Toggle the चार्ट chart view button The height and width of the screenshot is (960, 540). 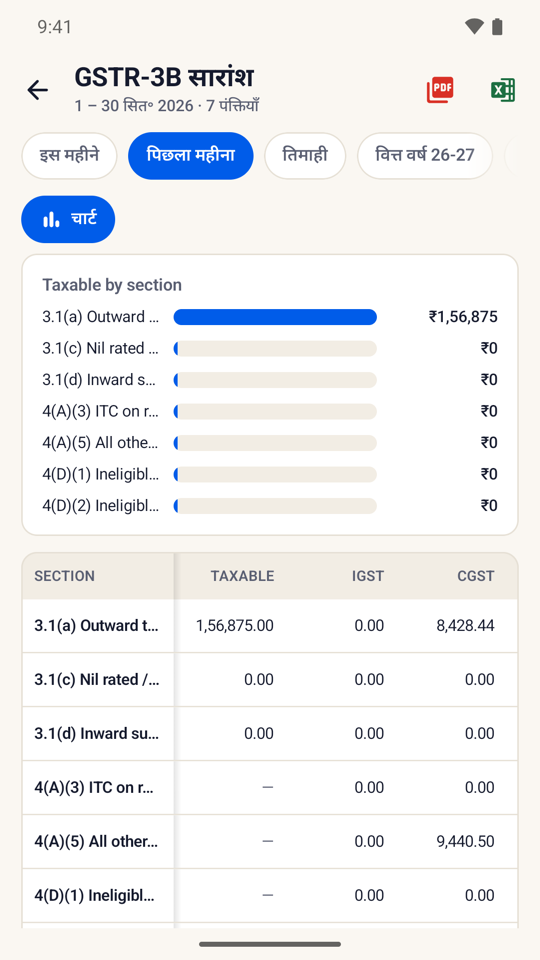point(69,219)
